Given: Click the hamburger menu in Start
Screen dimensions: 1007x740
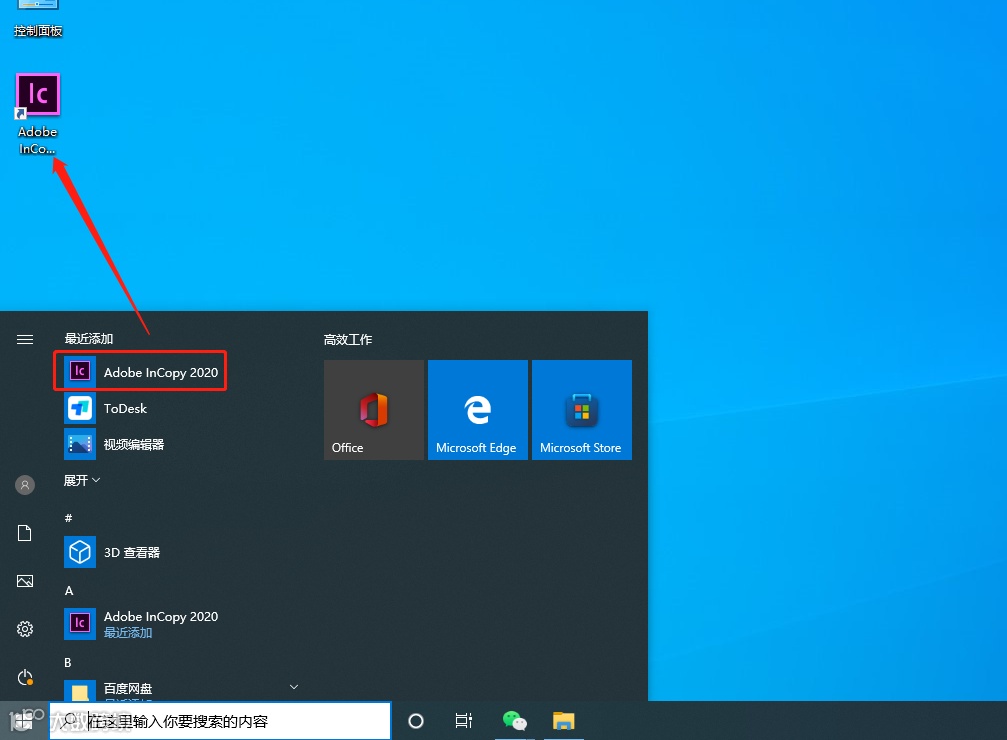Looking at the screenshot, I should point(25,339).
